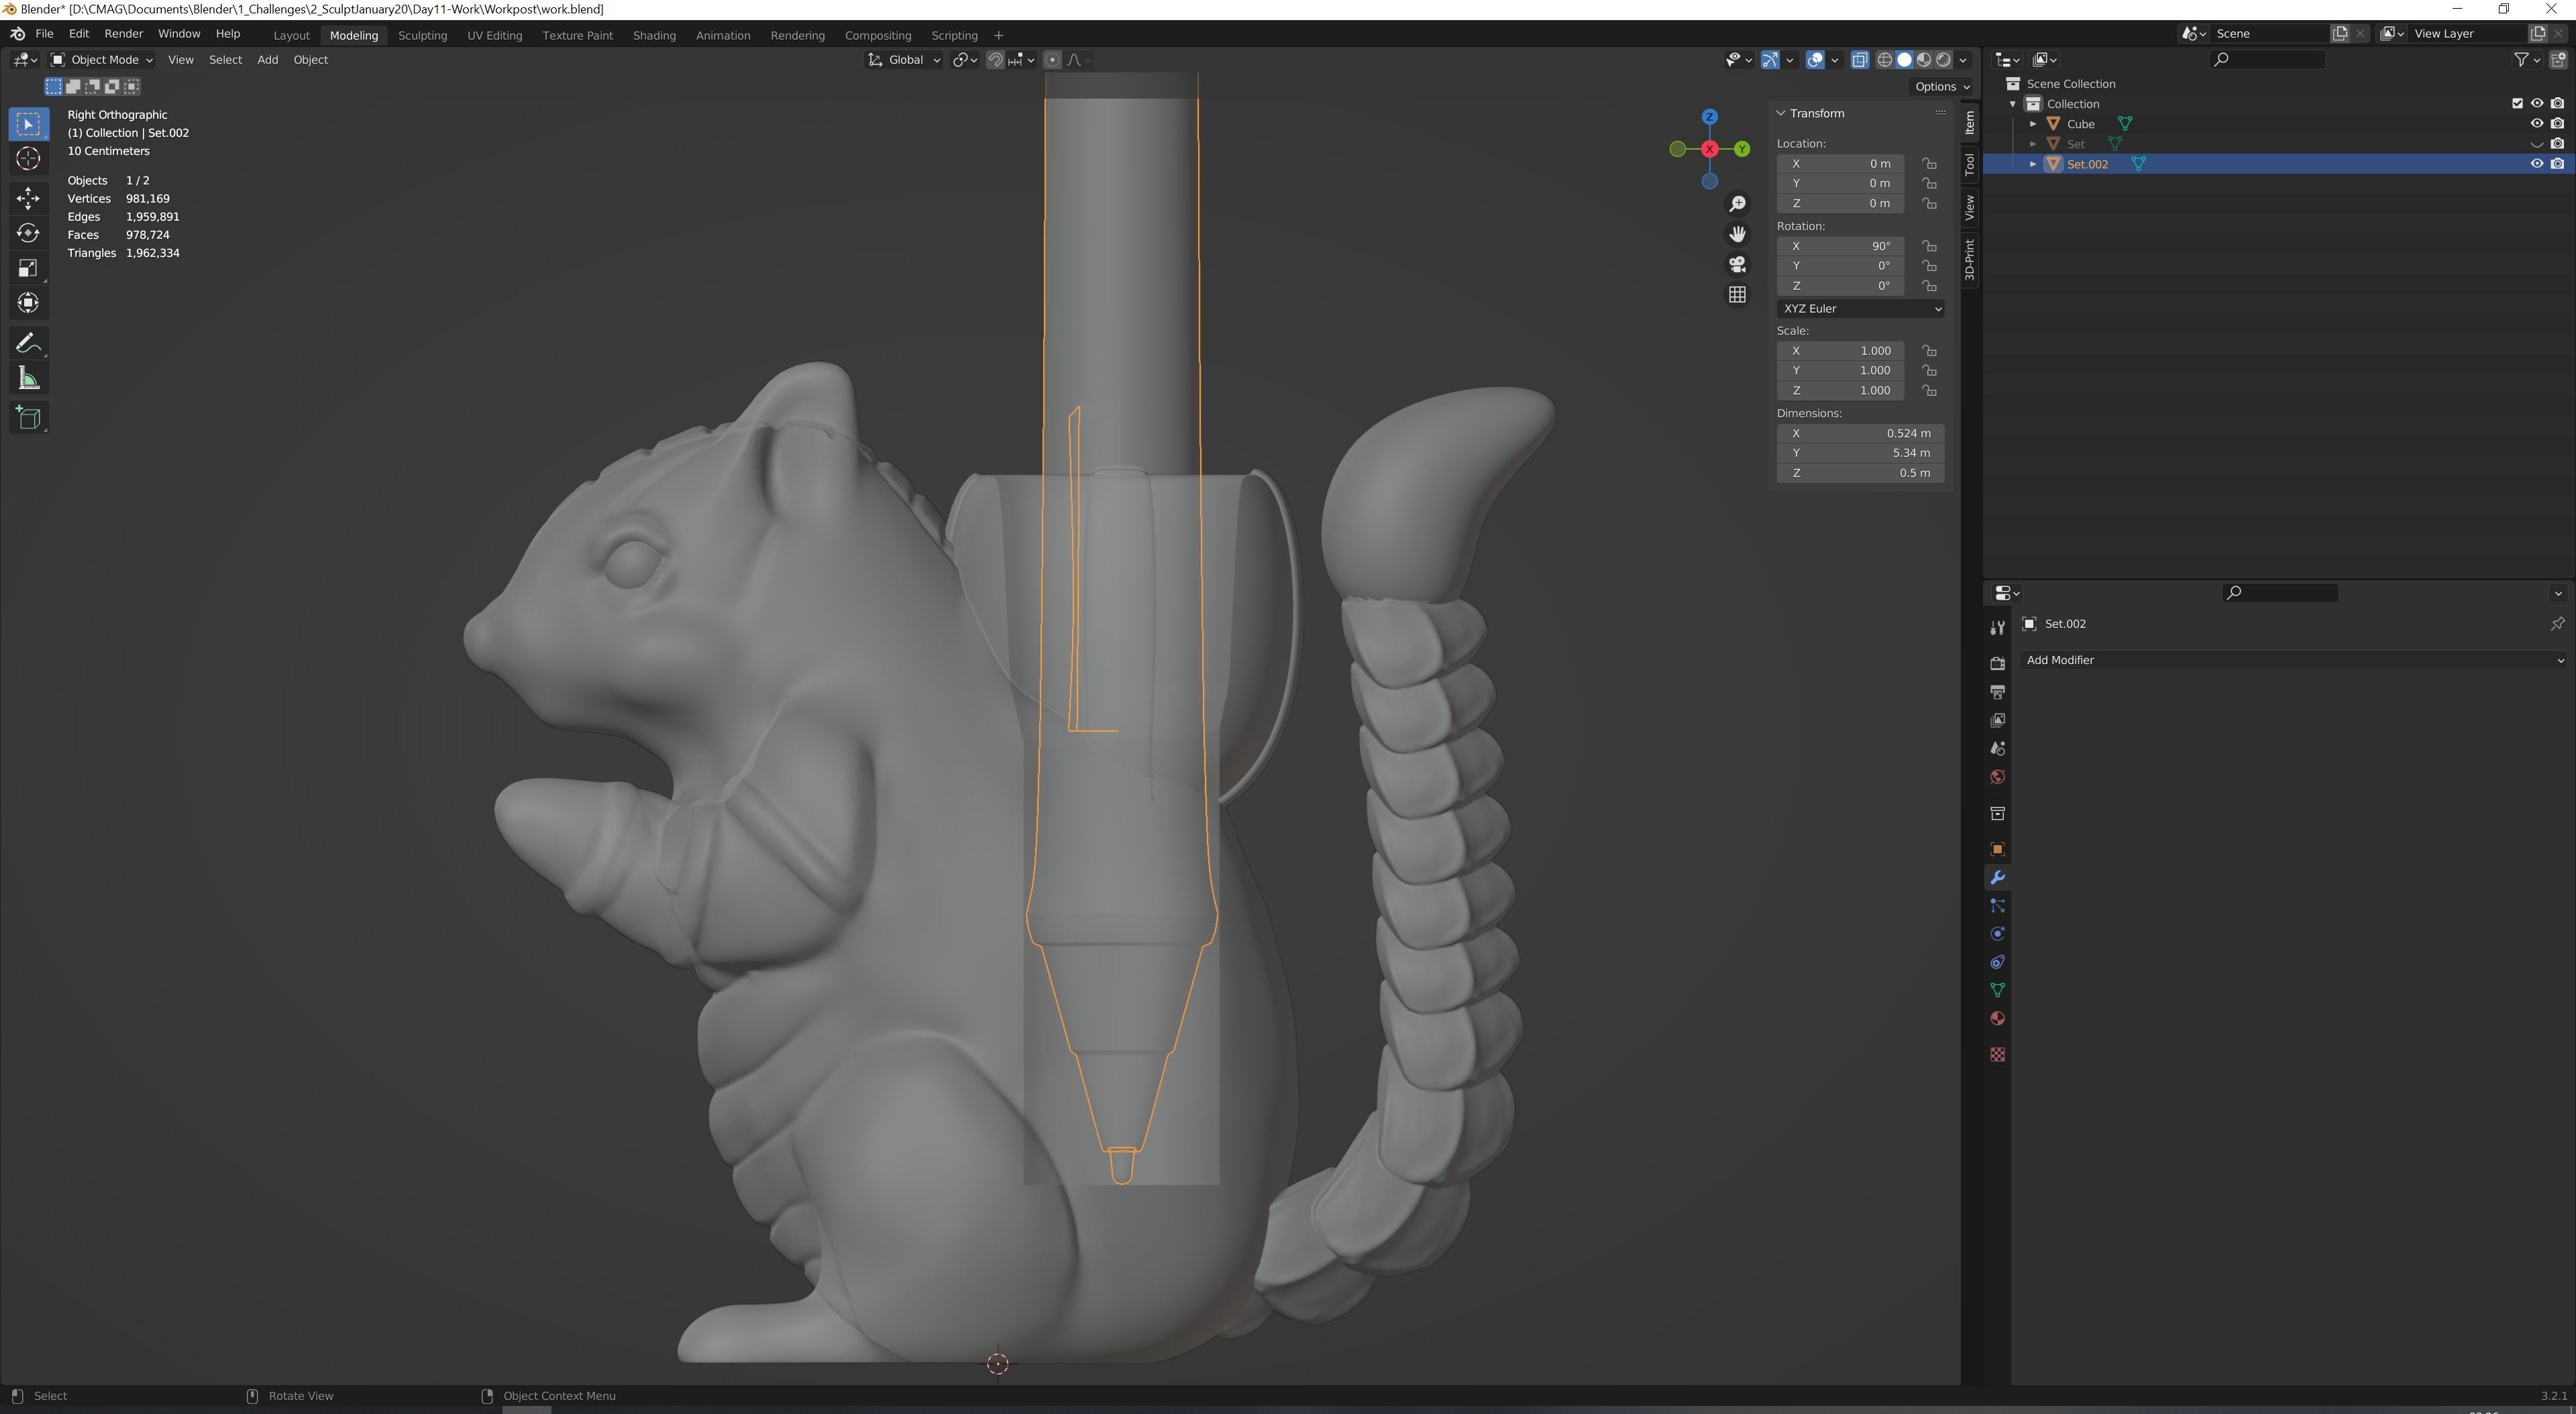This screenshot has width=2576, height=1414.
Task: Open the World properties tab
Action: click(x=1997, y=777)
